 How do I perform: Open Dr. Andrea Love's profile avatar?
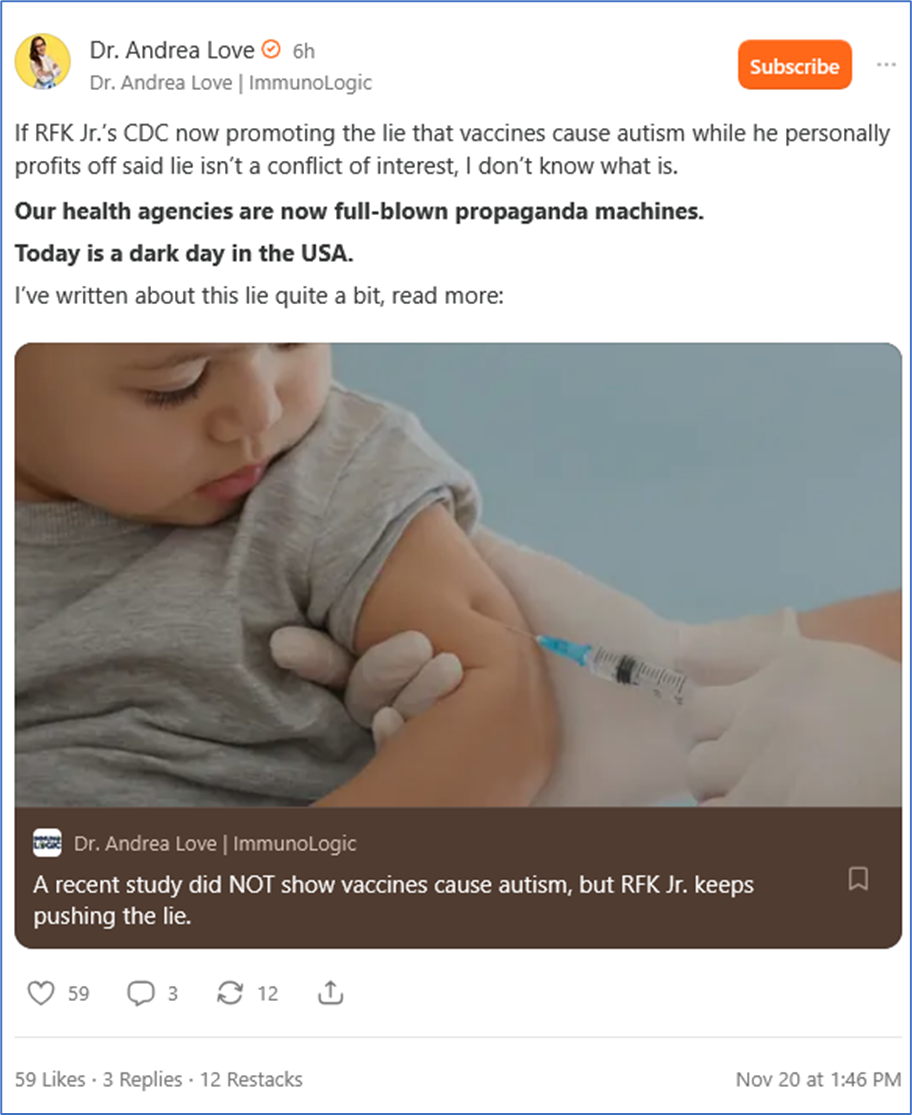42,62
